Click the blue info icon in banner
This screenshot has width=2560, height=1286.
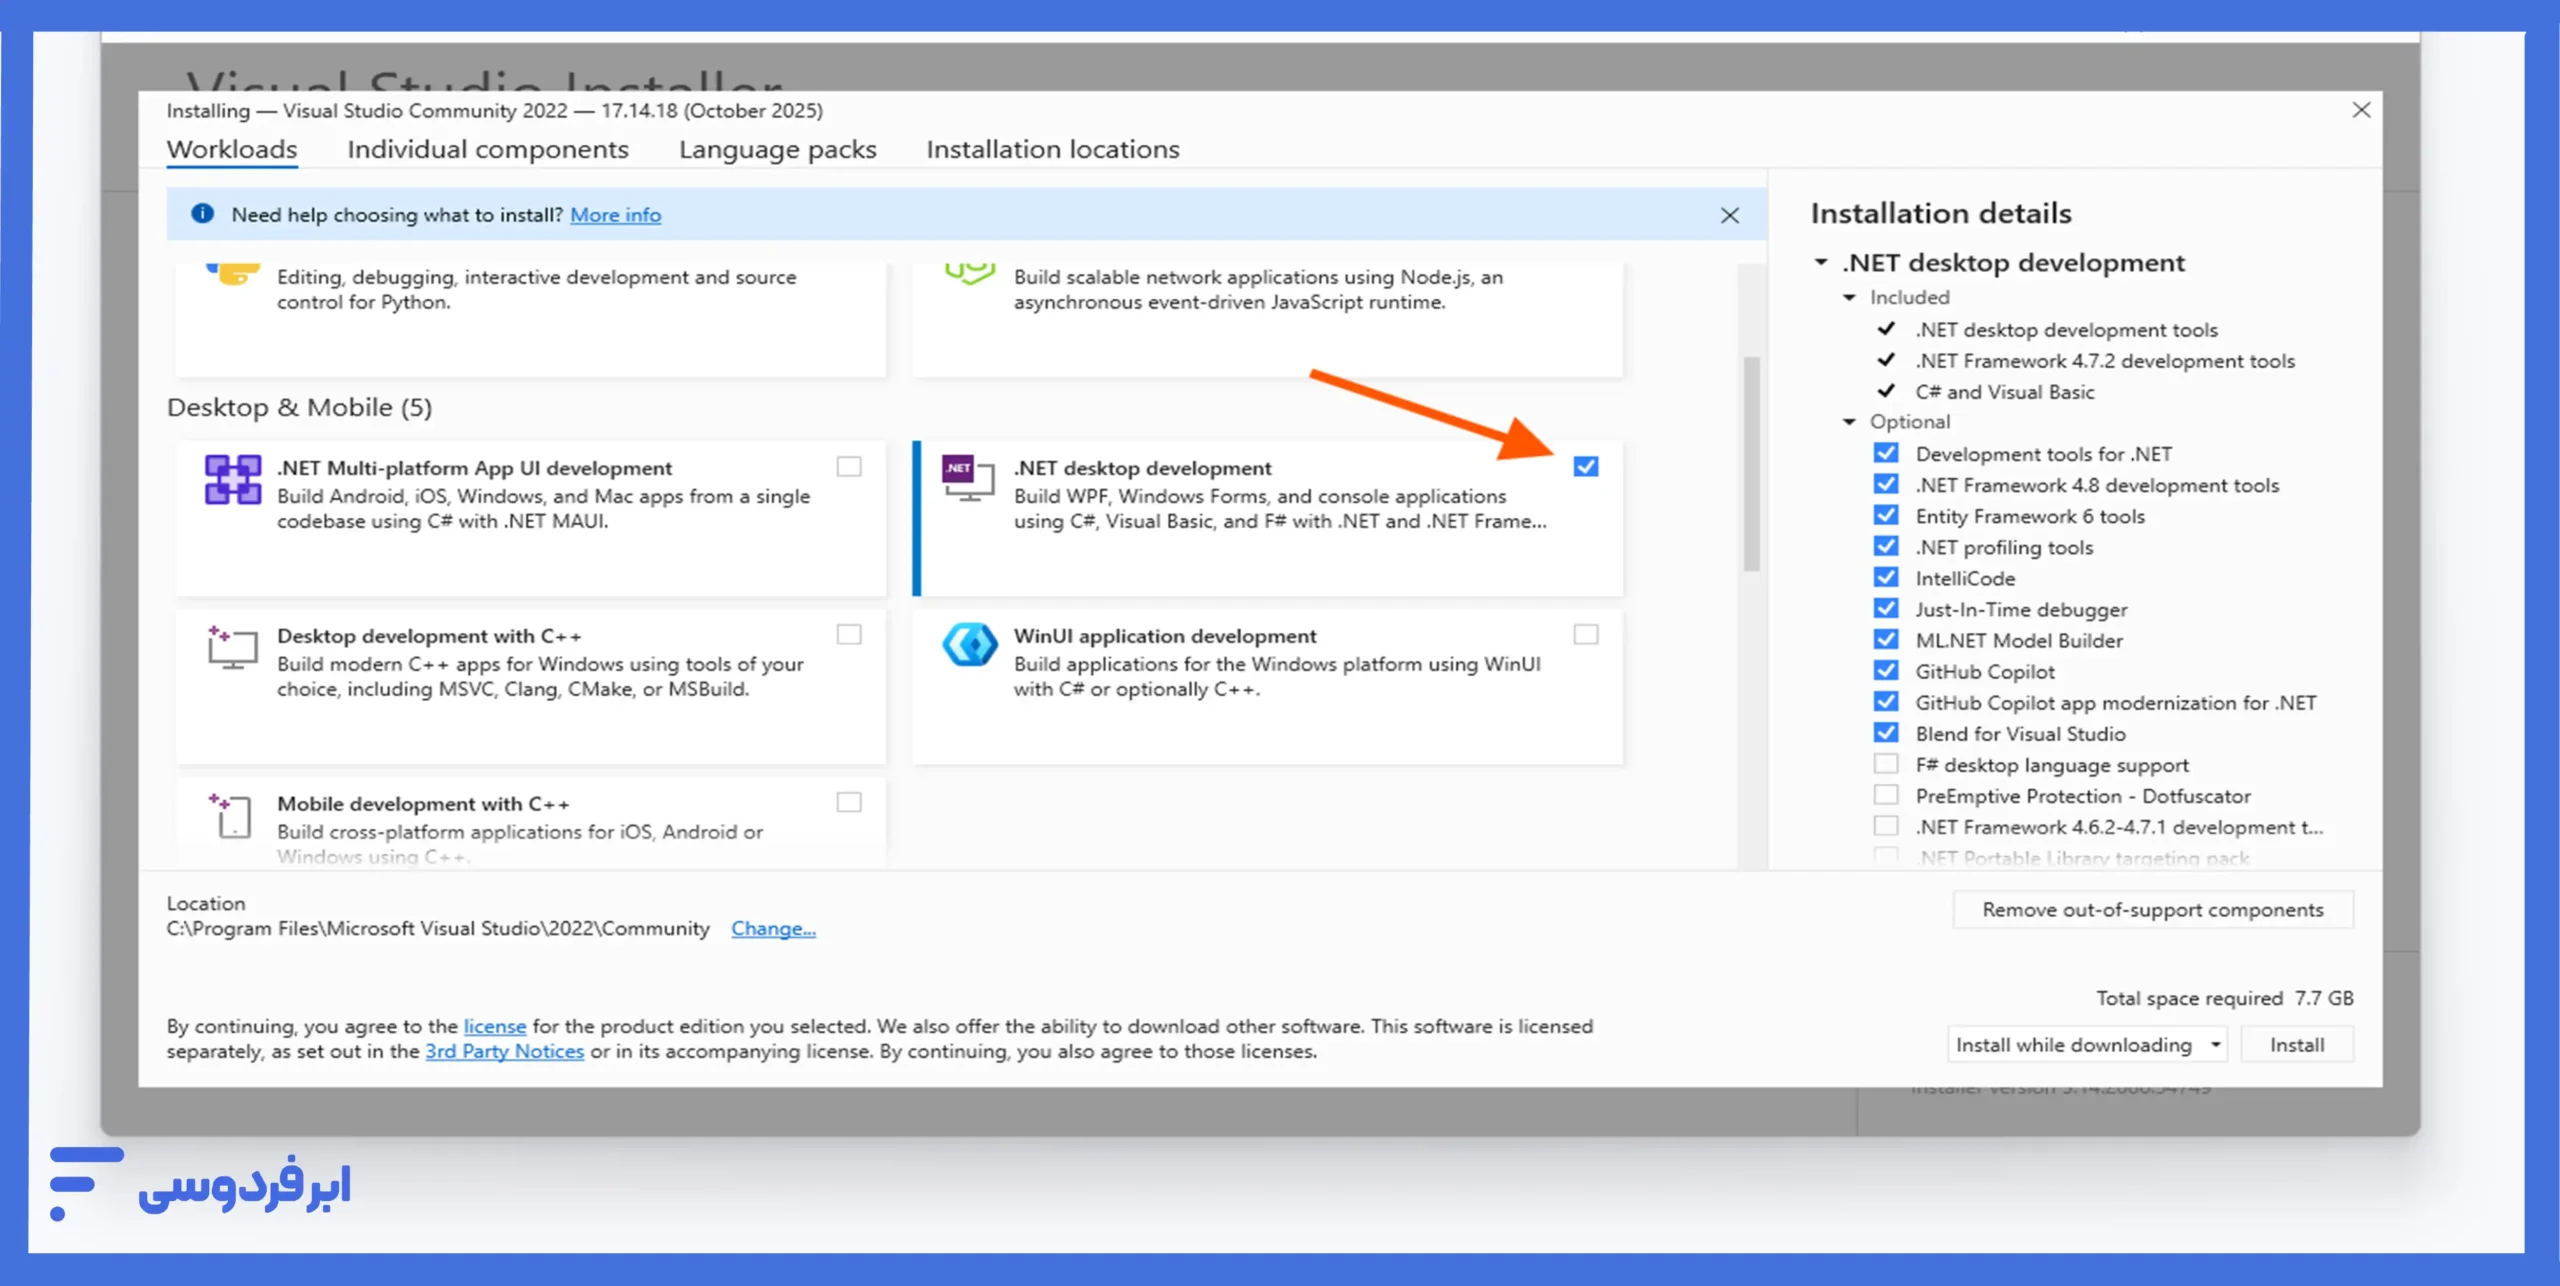[x=202, y=214]
